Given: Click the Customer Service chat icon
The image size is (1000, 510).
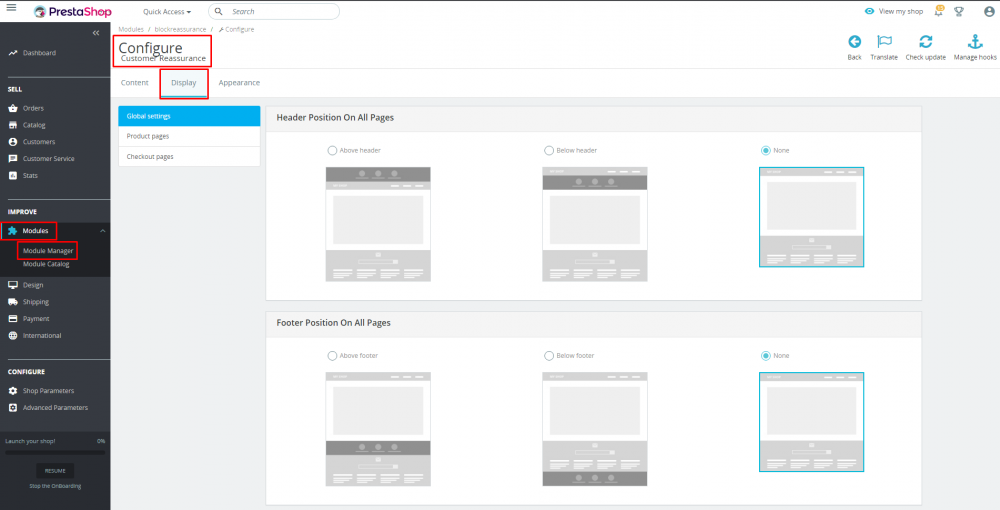Looking at the screenshot, I should point(13,159).
